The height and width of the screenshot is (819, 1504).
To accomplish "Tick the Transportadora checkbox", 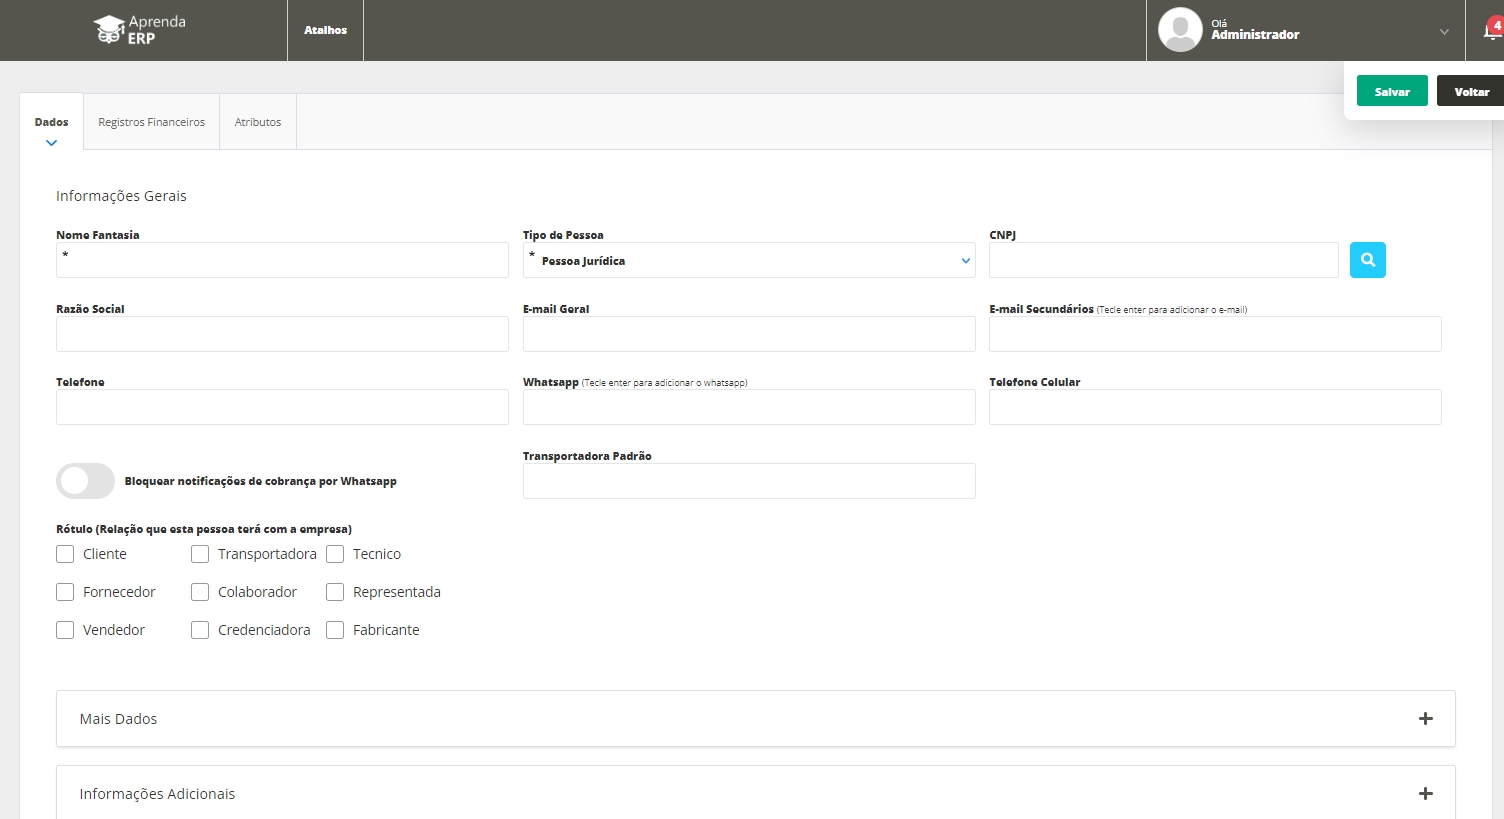I will tap(200, 554).
